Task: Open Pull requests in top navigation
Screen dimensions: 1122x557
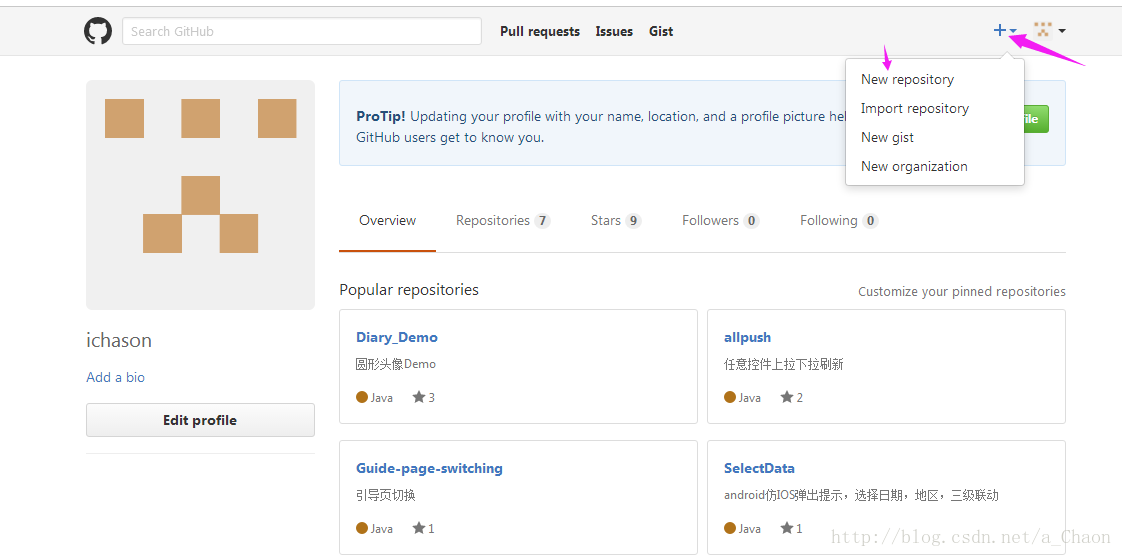Action: point(540,31)
